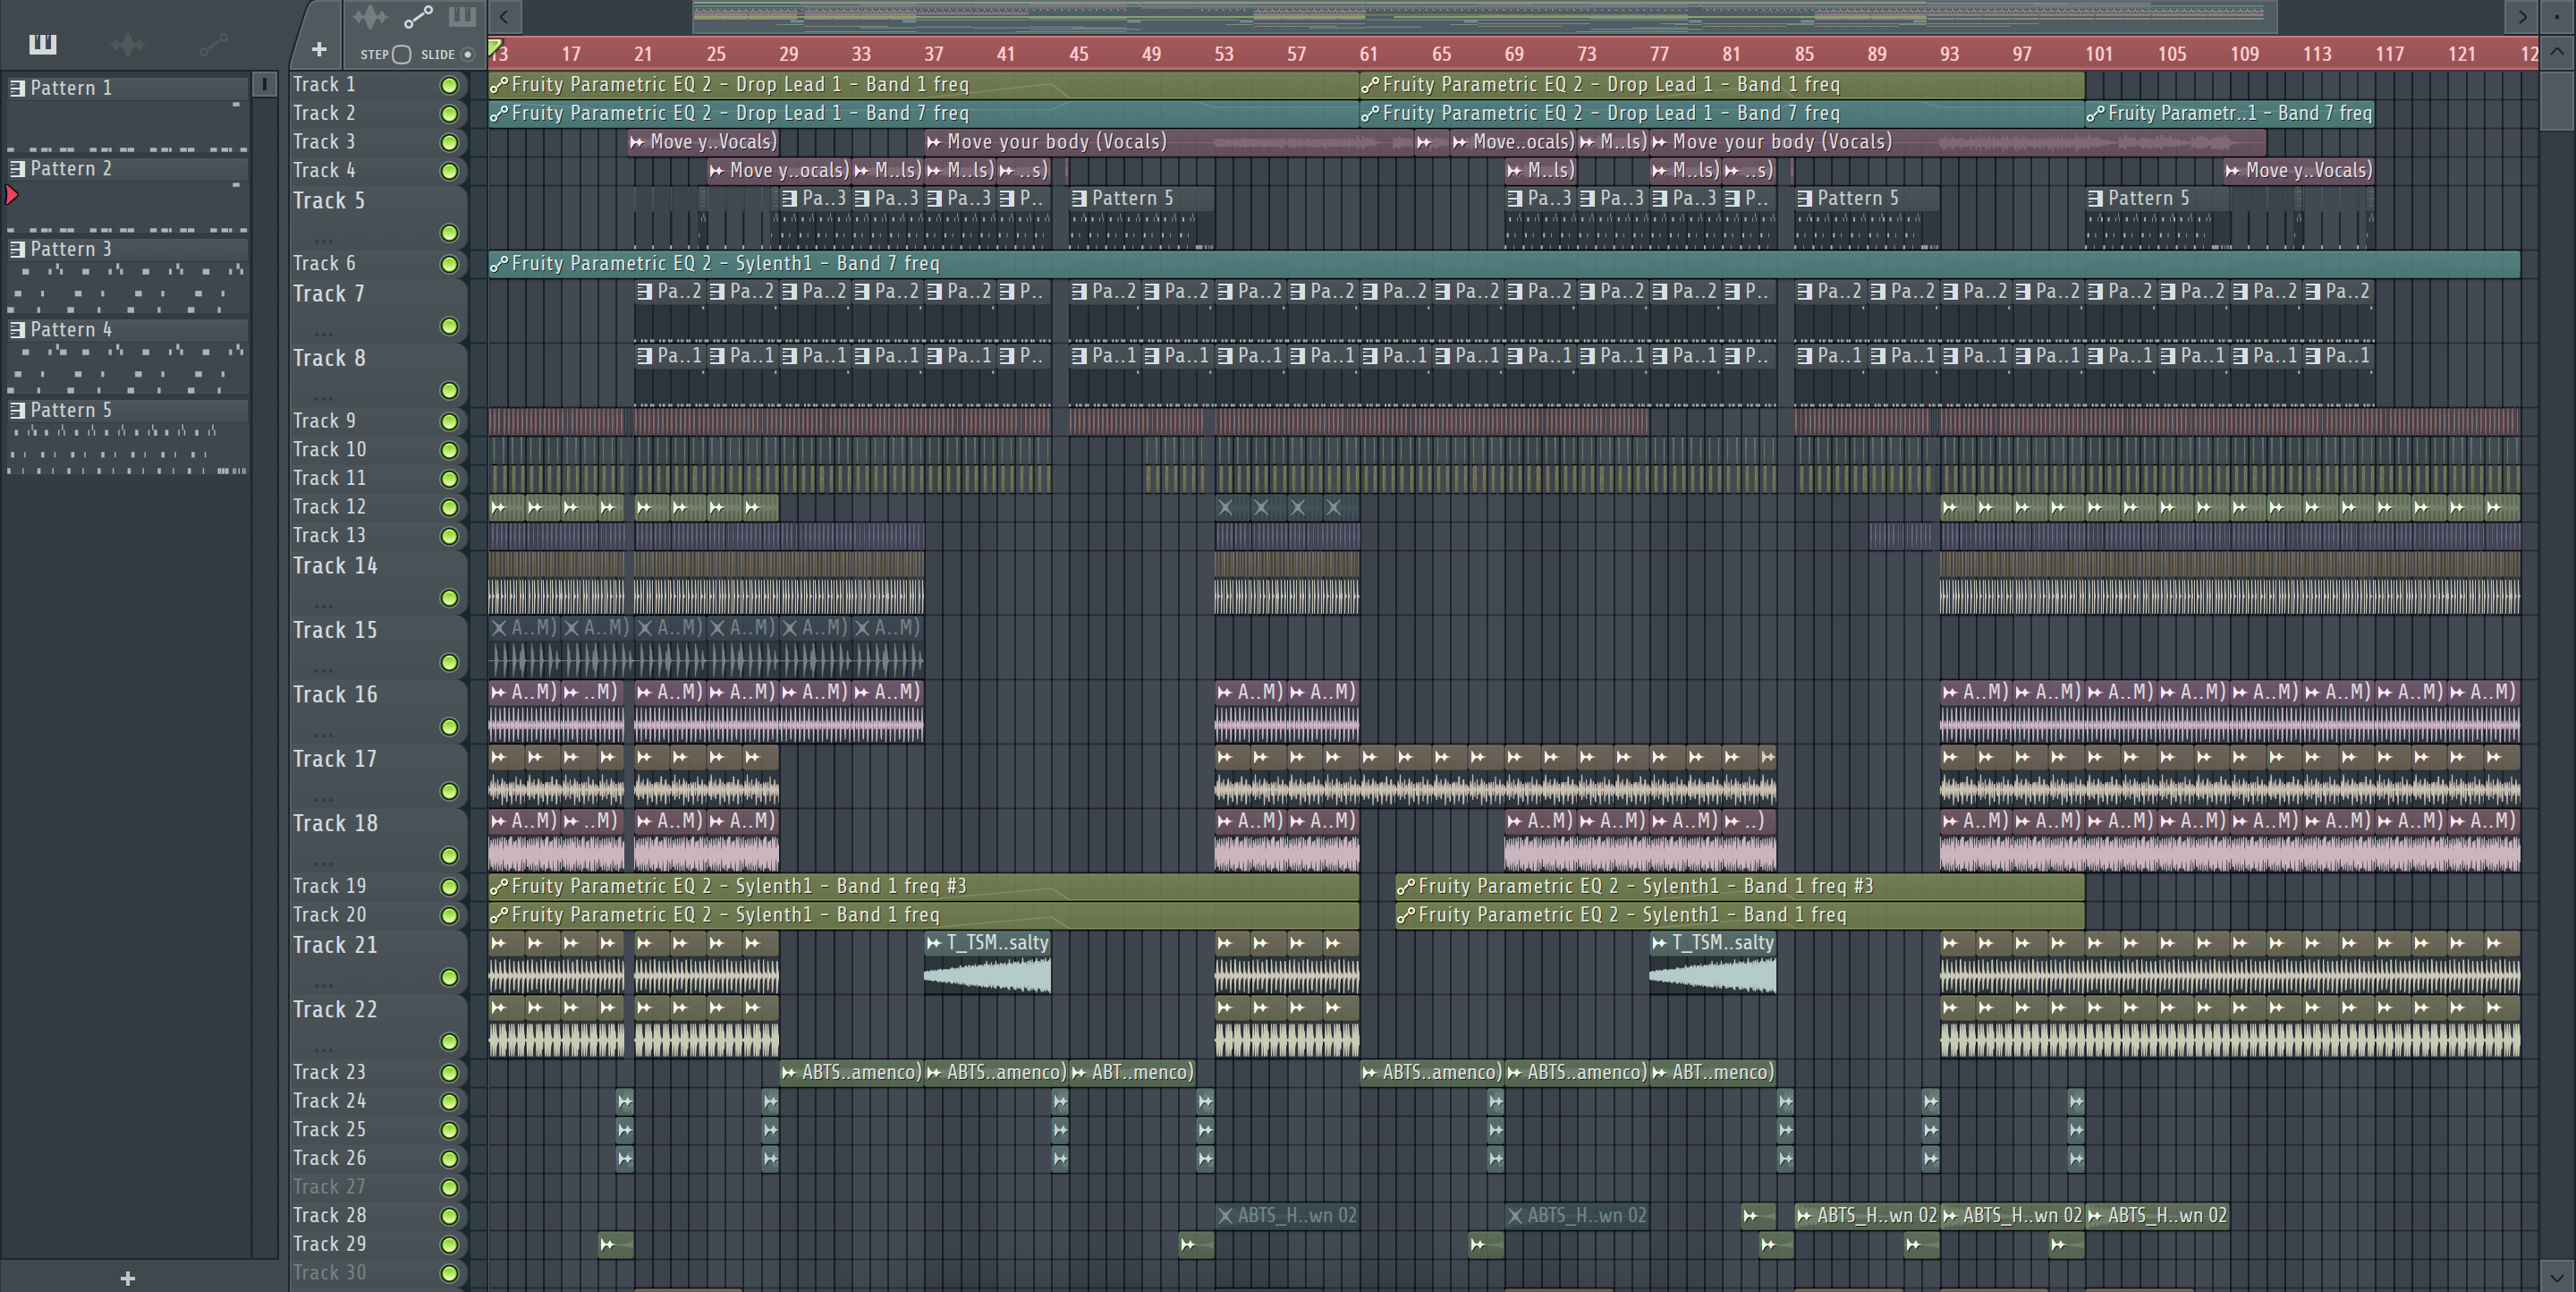
Task: Click the Track 16 header name
Action: (335, 695)
